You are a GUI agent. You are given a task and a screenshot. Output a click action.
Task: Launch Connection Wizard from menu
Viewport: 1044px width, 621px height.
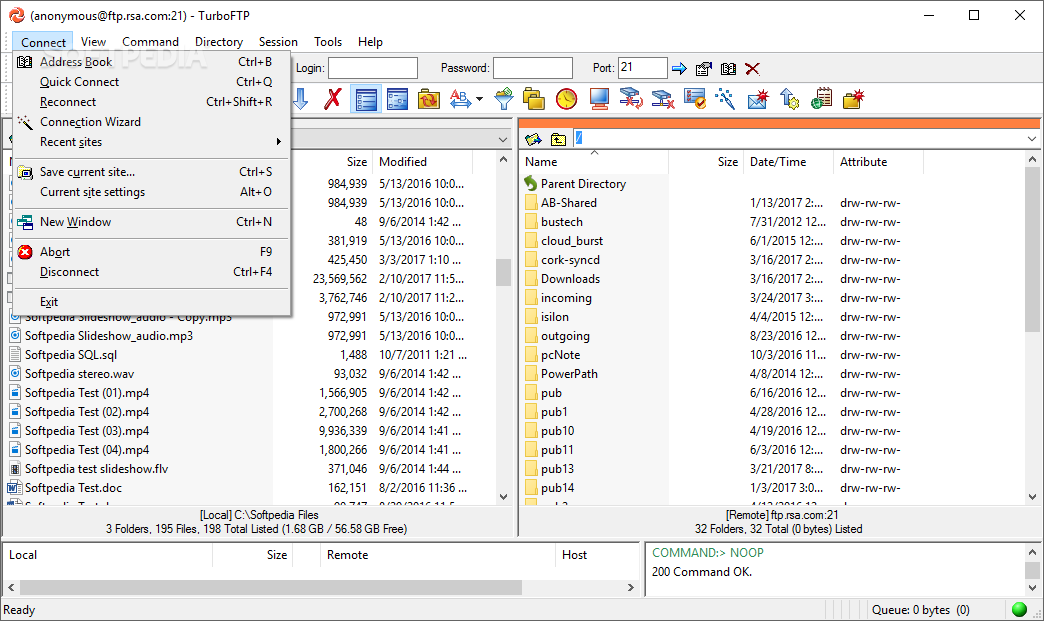click(152, 122)
